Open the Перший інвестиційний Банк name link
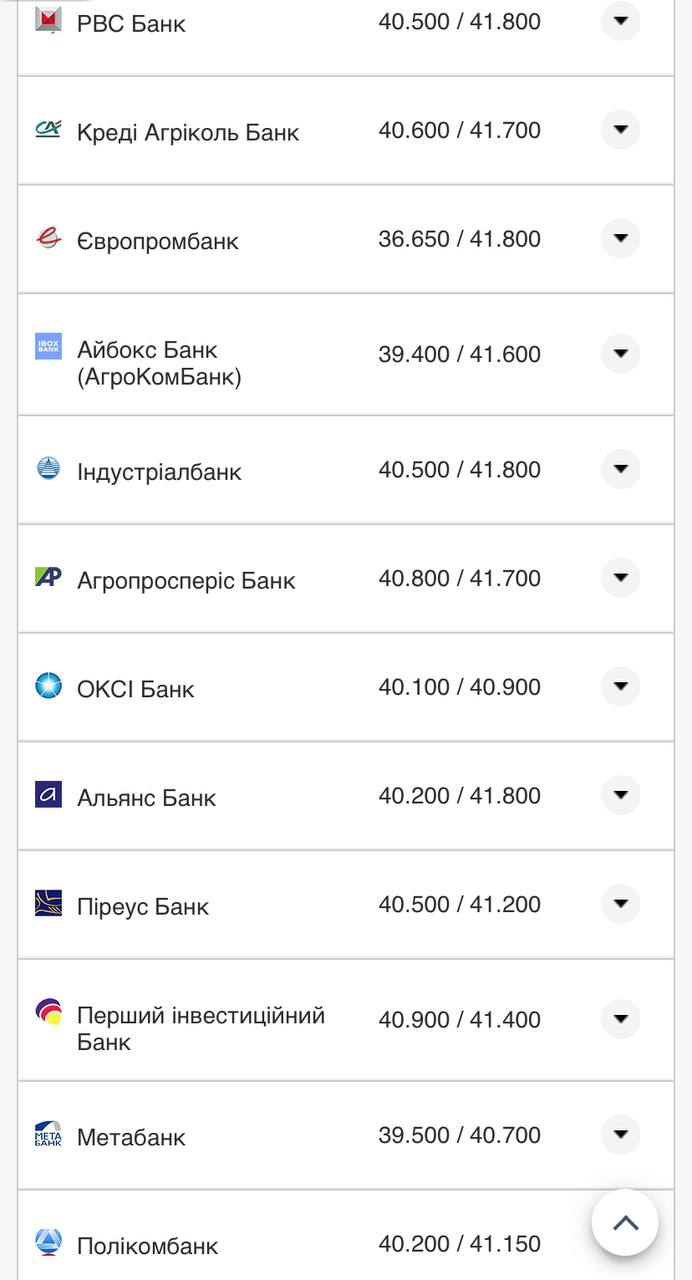Viewport: 692px width, 1280px height. click(200, 1028)
